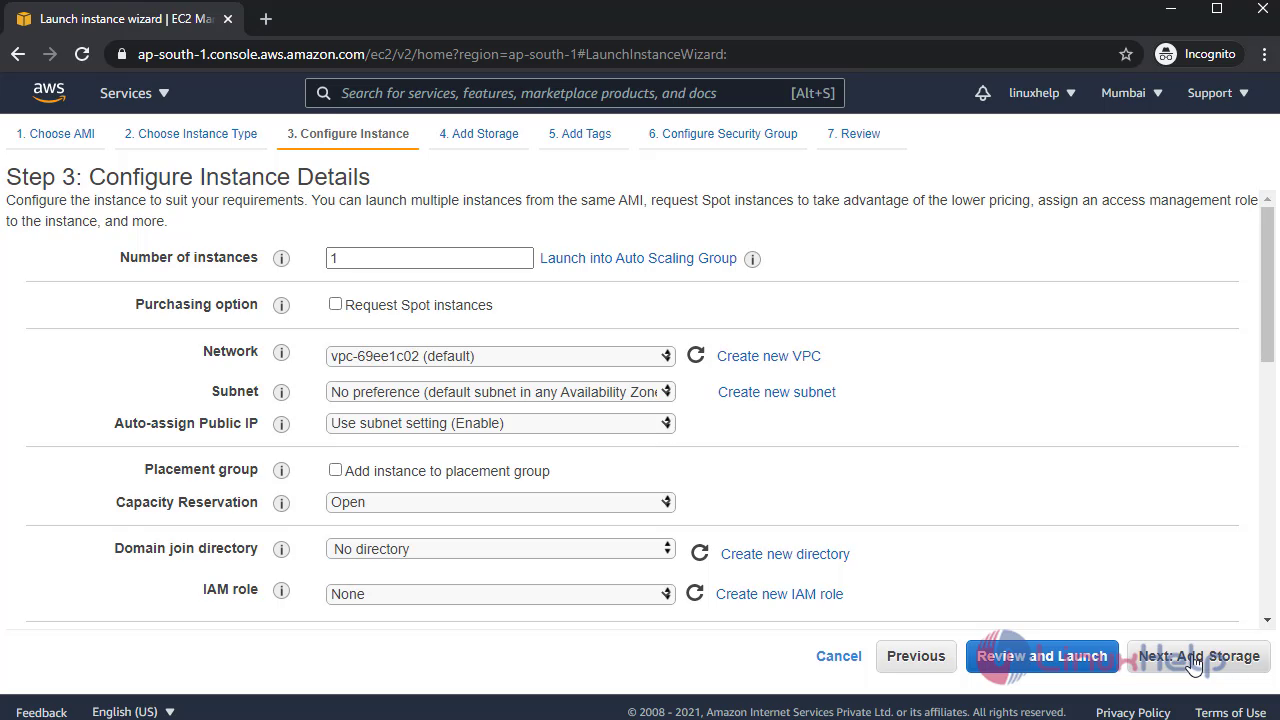Viewport: 1280px width, 720px height.
Task: Click info icon next to Subnet
Action: 282,392
